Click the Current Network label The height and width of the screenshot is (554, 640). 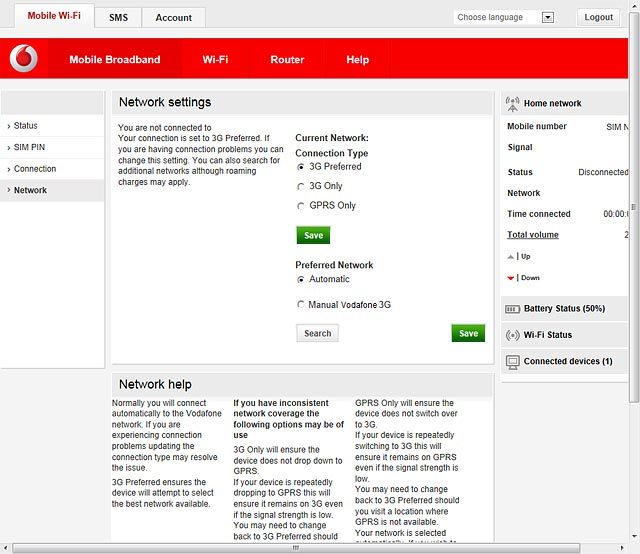click(332, 138)
